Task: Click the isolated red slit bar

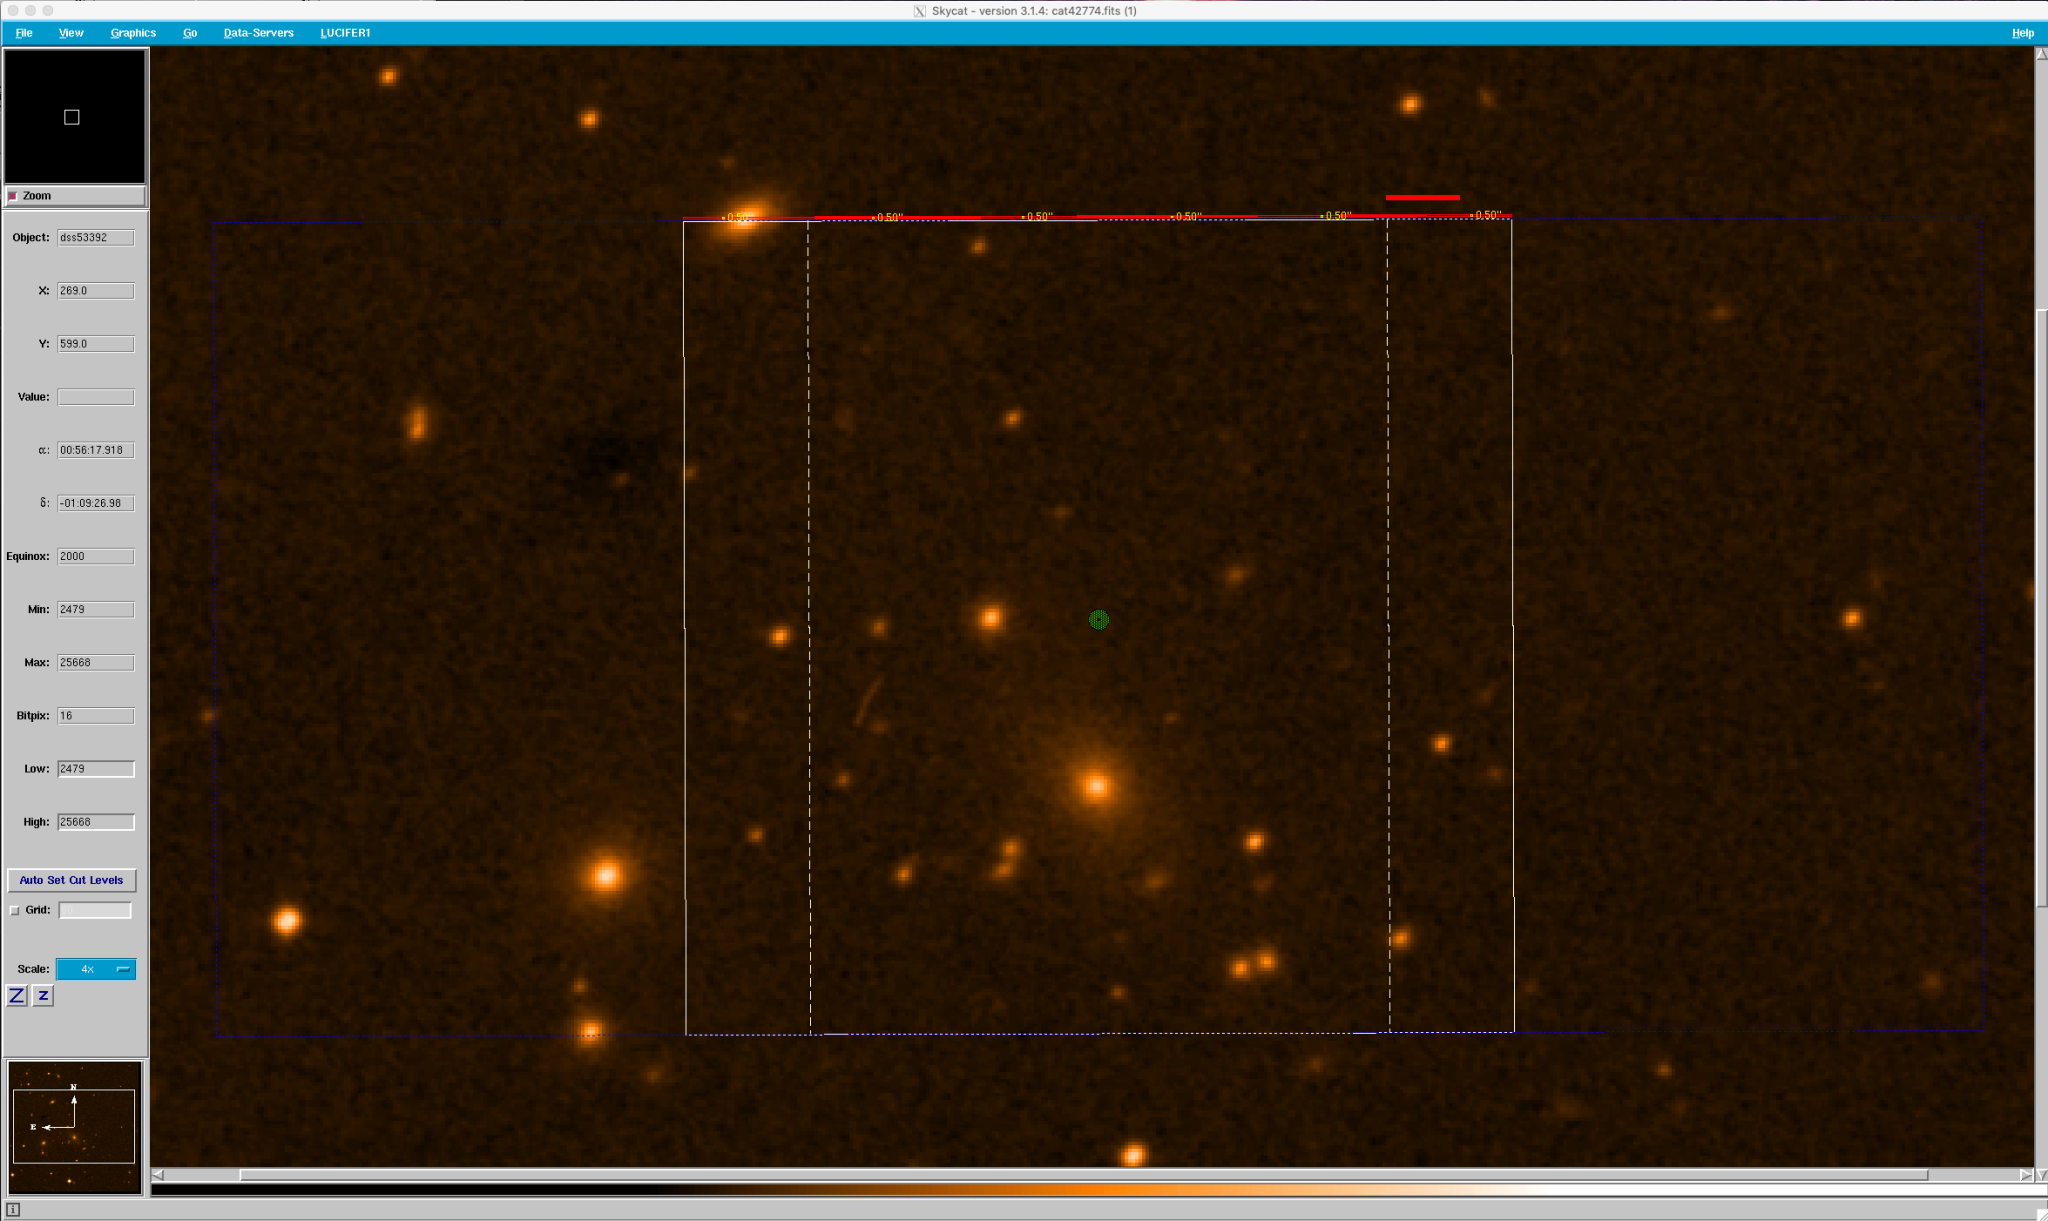Action: click(1422, 198)
